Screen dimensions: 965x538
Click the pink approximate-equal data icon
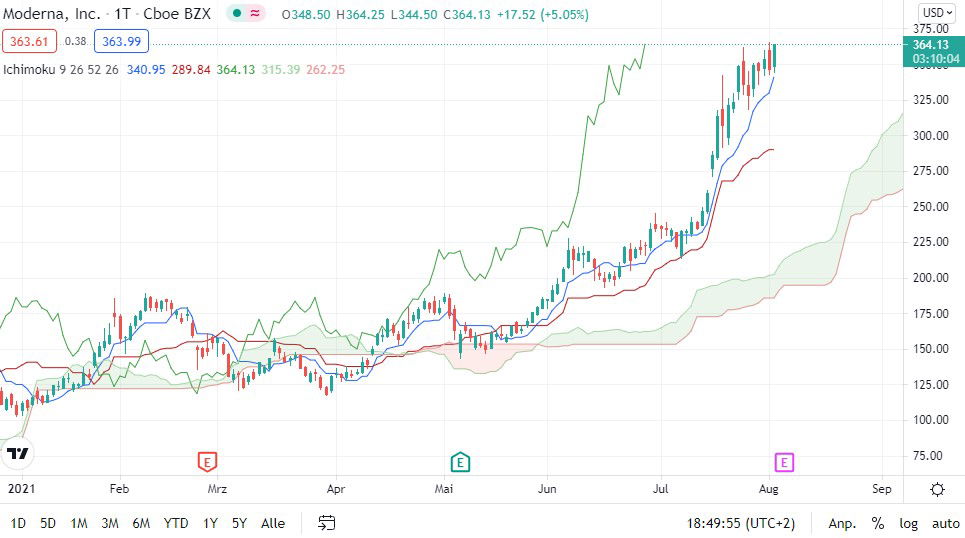point(255,15)
